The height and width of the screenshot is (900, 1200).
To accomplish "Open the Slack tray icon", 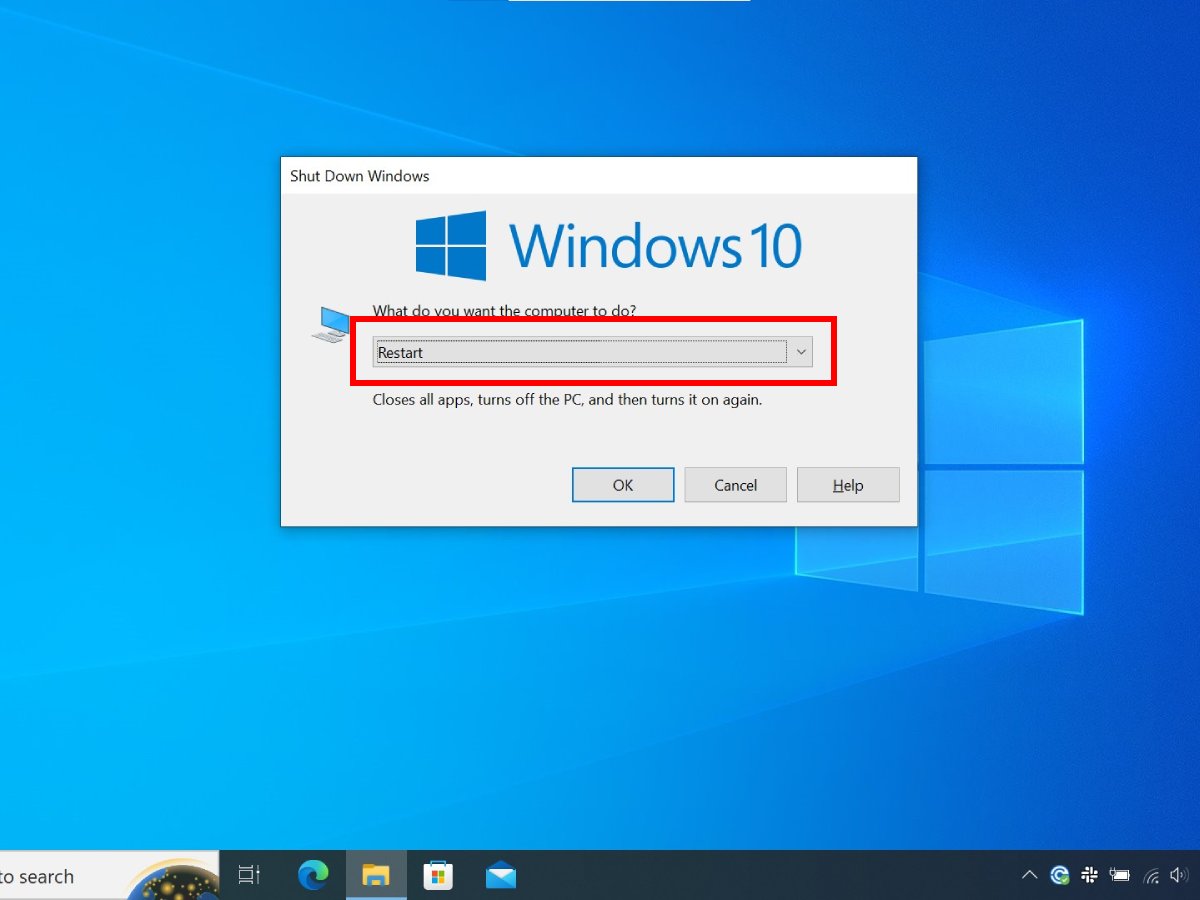I will coord(1090,876).
